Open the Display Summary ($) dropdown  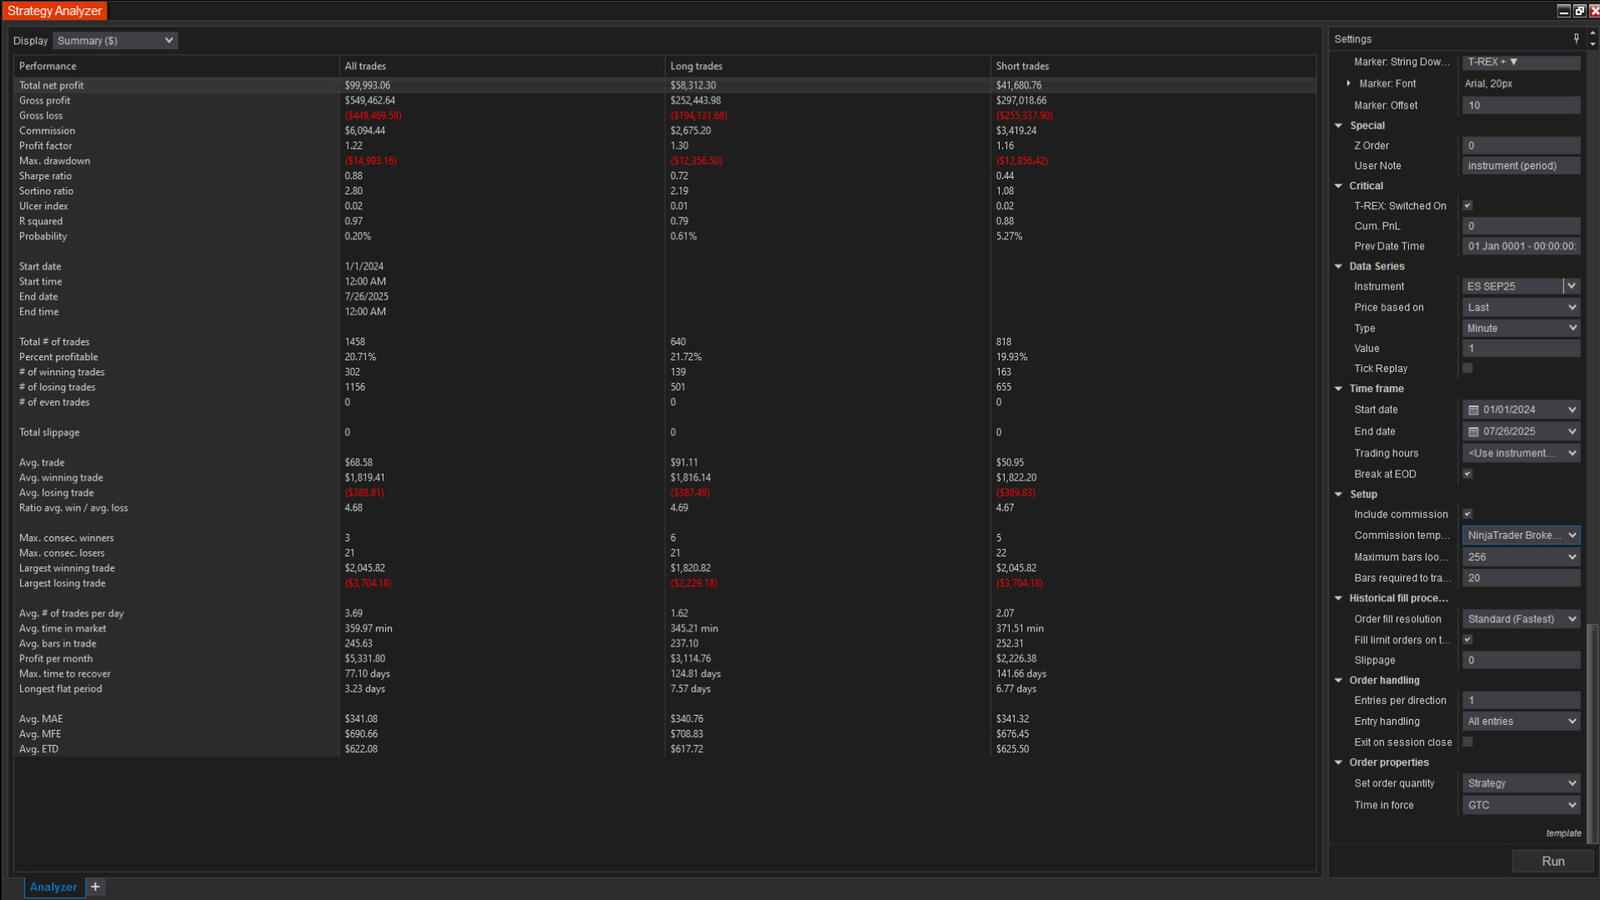(115, 41)
